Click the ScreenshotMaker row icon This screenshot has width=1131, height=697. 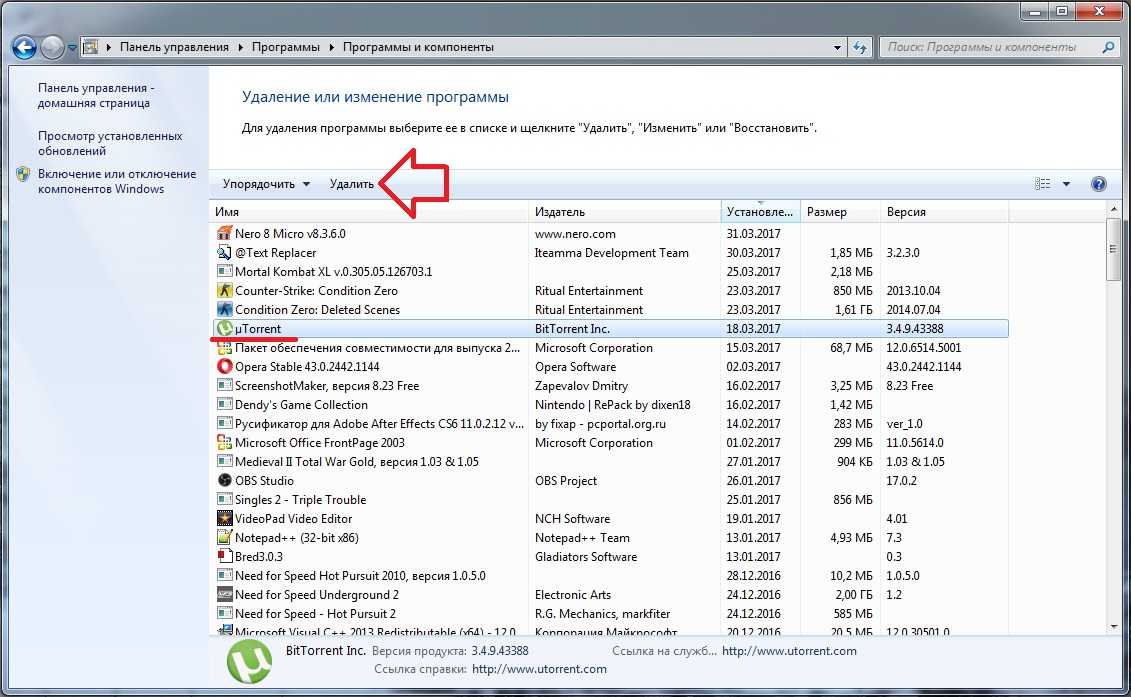[224, 385]
